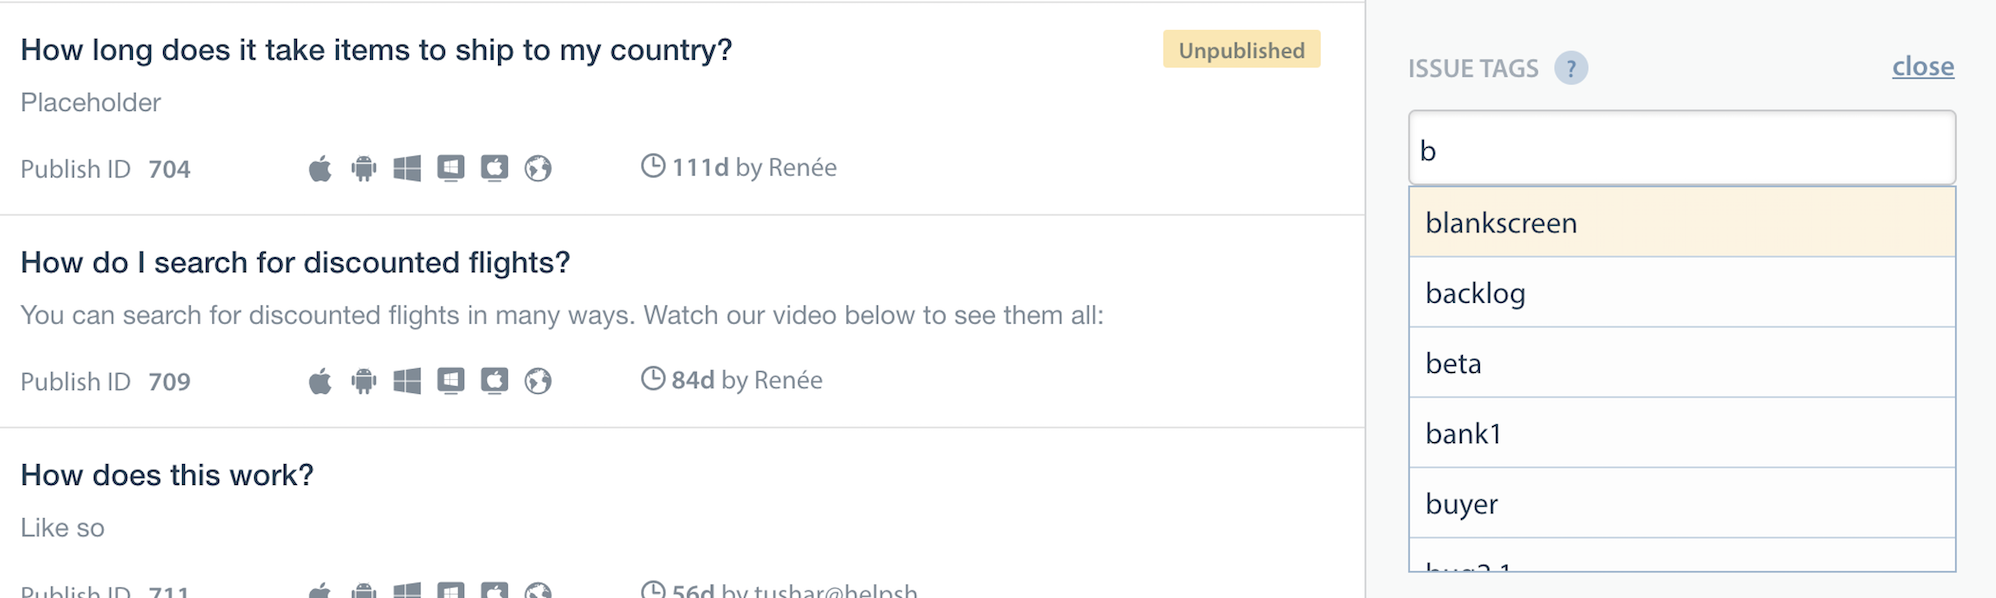The width and height of the screenshot is (1996, 598).
Task: Choose the 'buyer' tag suggestion
Action: click(1681, 503)
